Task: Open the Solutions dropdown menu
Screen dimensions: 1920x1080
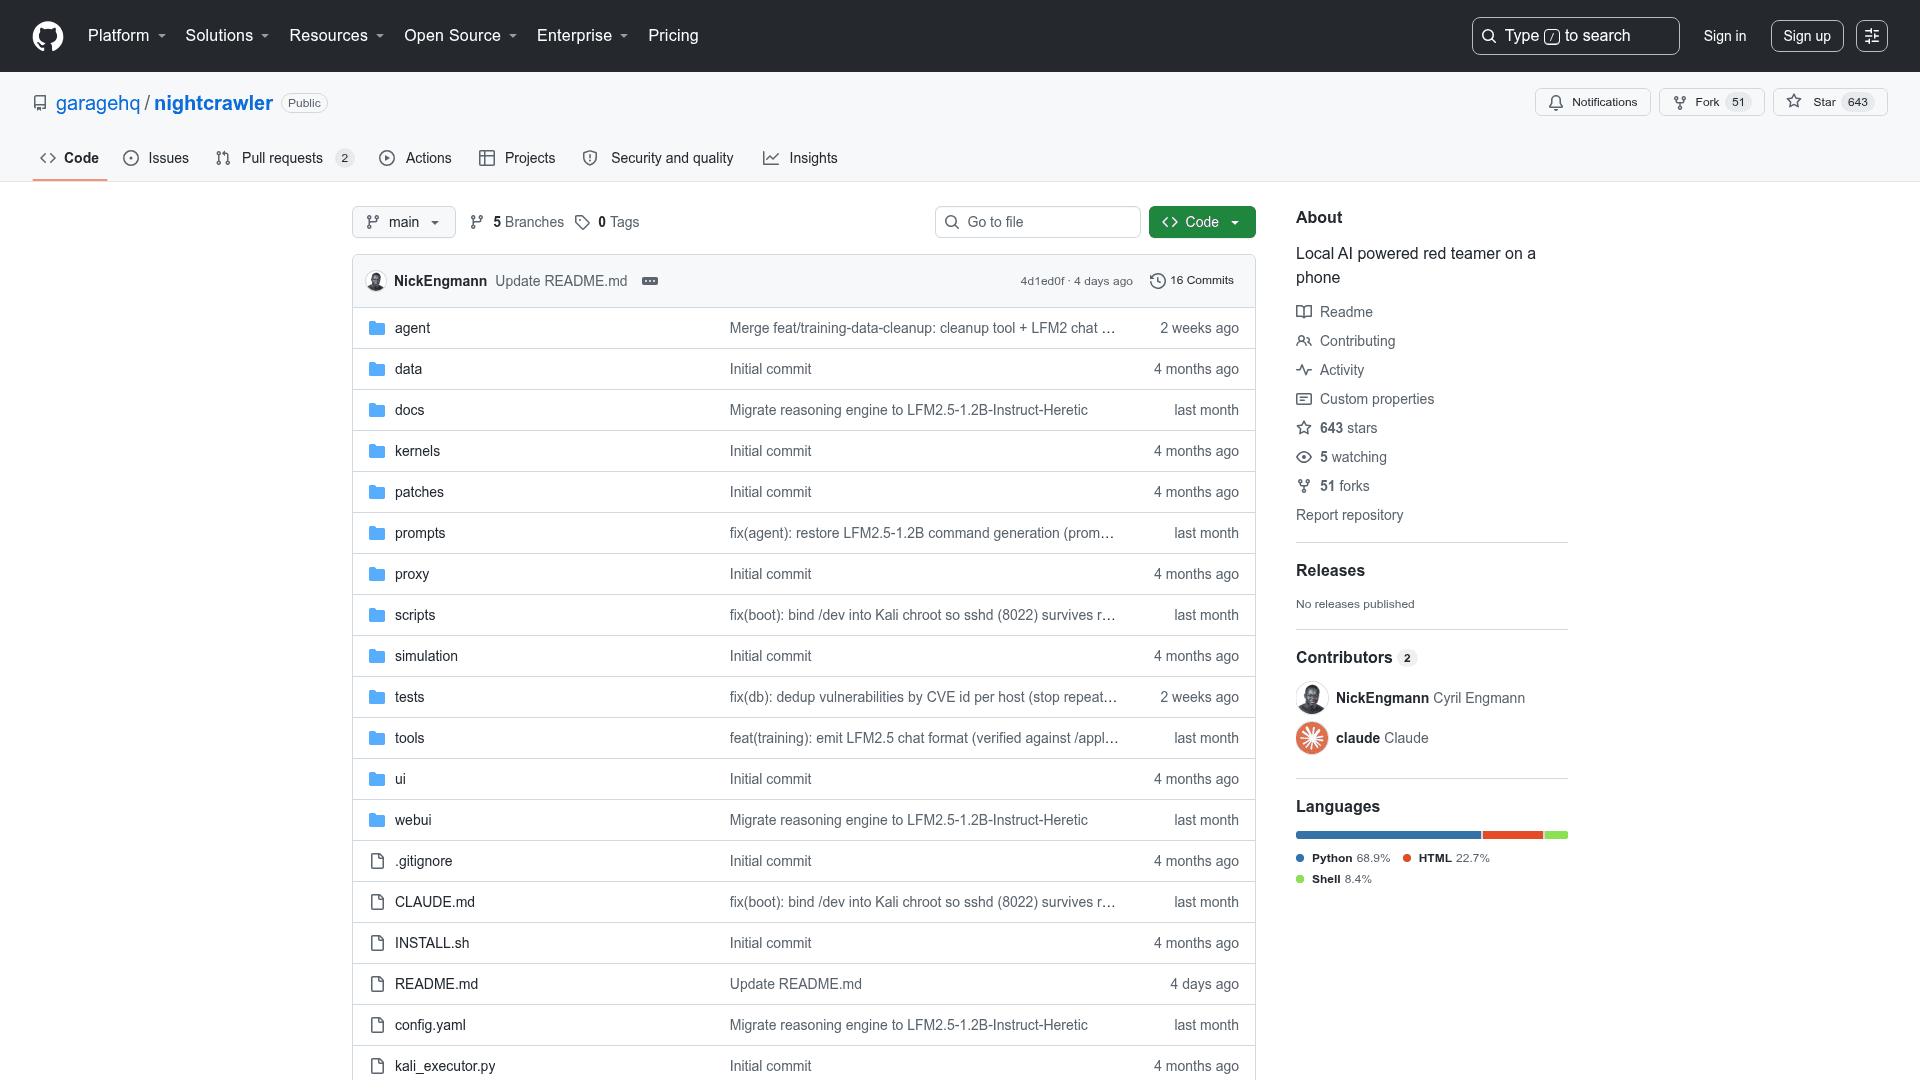Action: [x=227, y=36]
